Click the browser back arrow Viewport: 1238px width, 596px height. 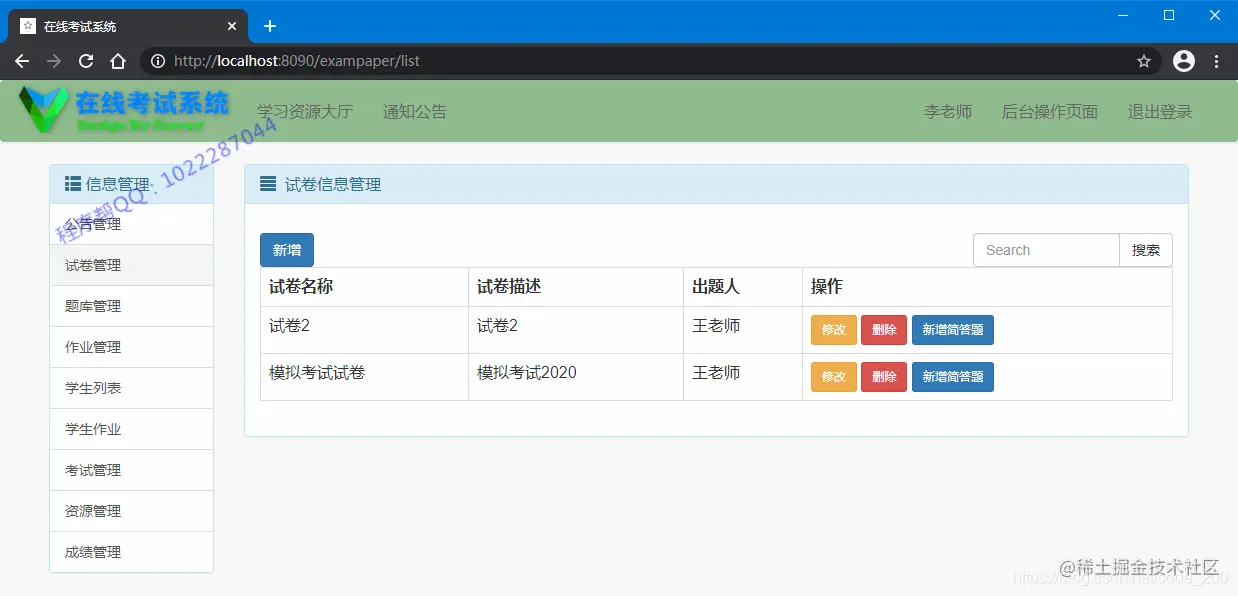pyautogui.click(x=22, y=60)
